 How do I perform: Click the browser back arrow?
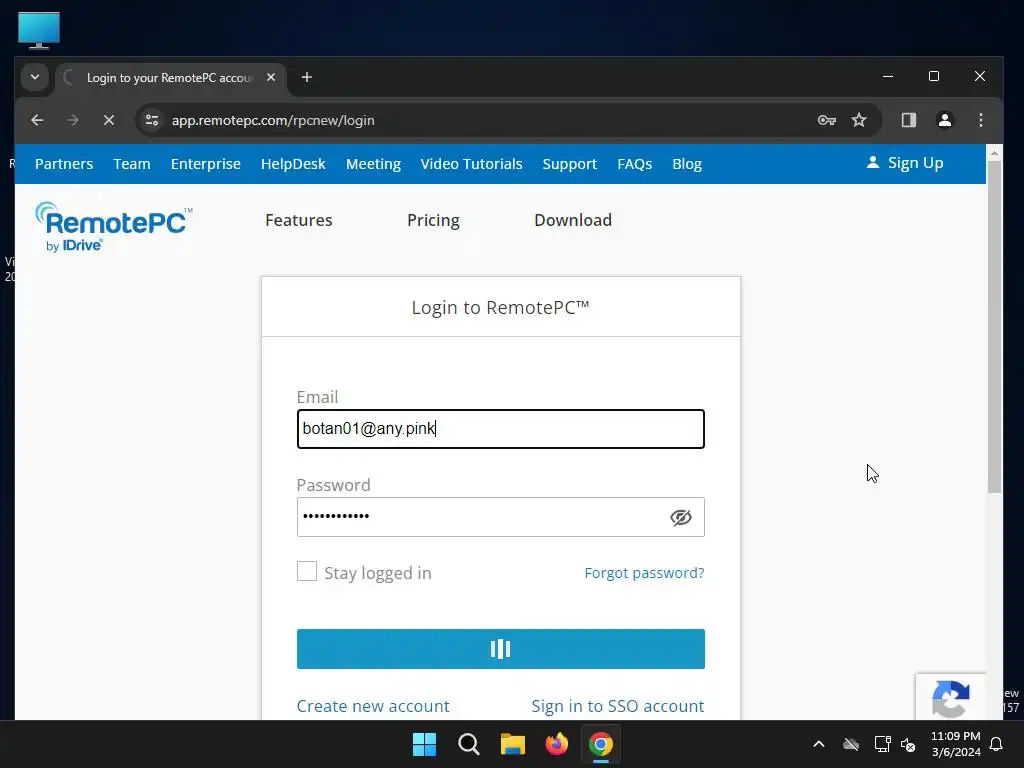[37, 120]
